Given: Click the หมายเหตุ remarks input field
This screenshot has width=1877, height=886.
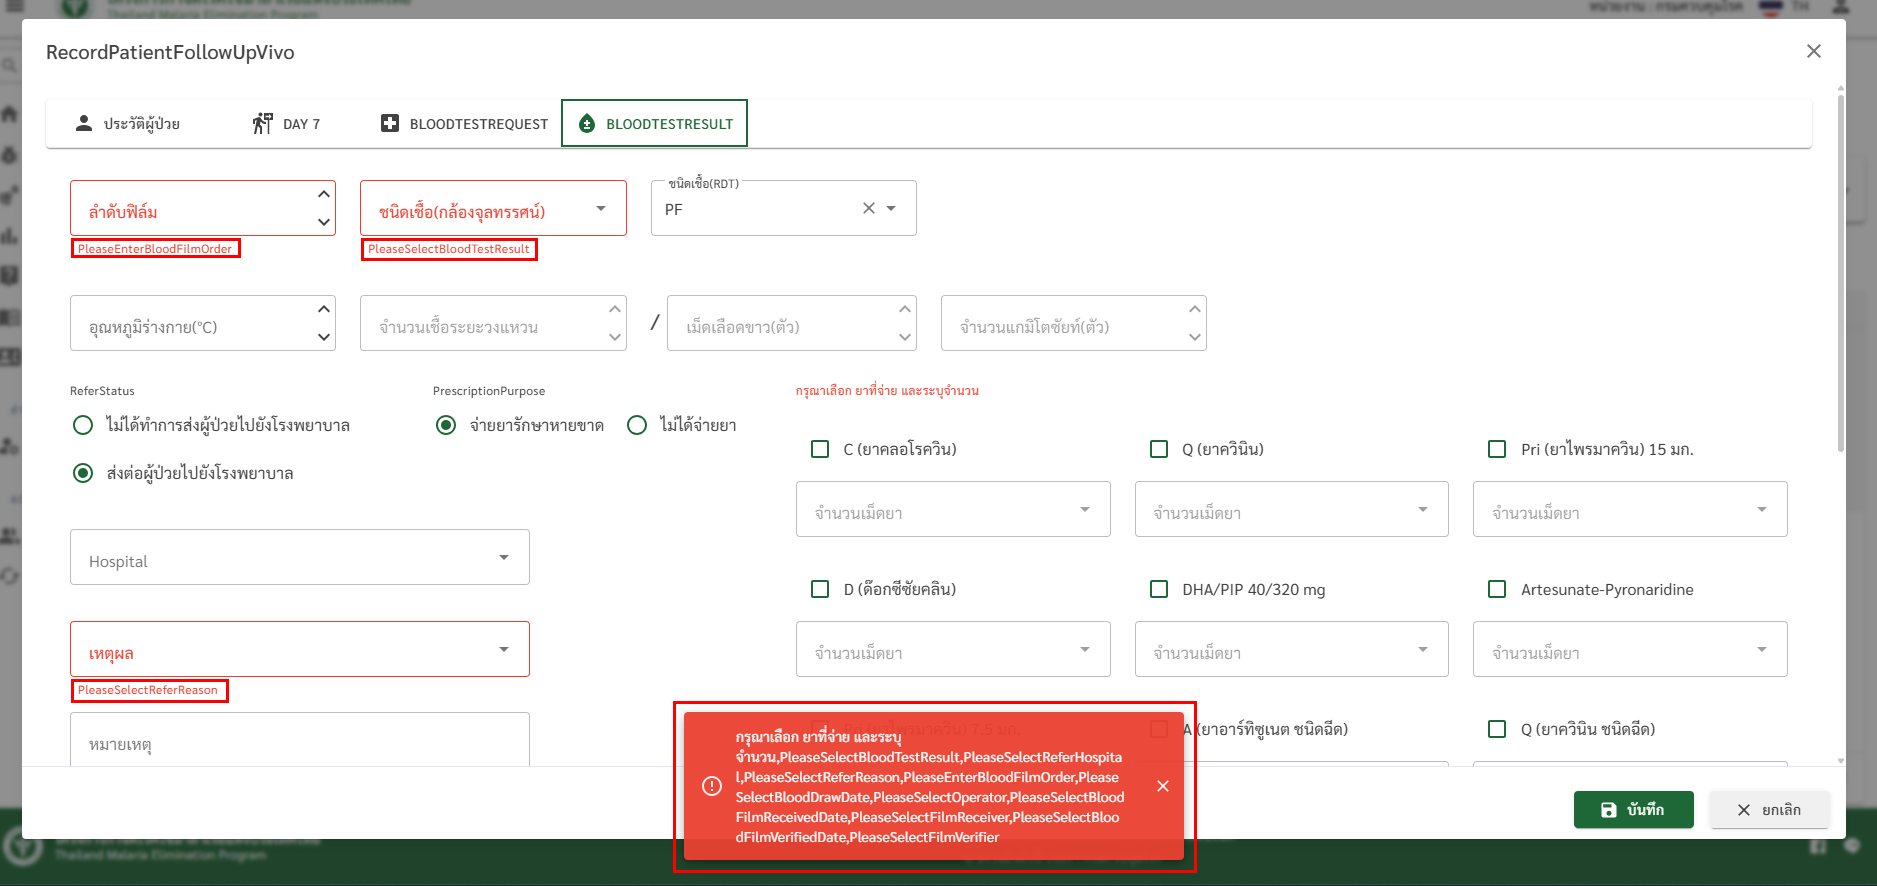Looking at the screenshot, I should 299,742.
